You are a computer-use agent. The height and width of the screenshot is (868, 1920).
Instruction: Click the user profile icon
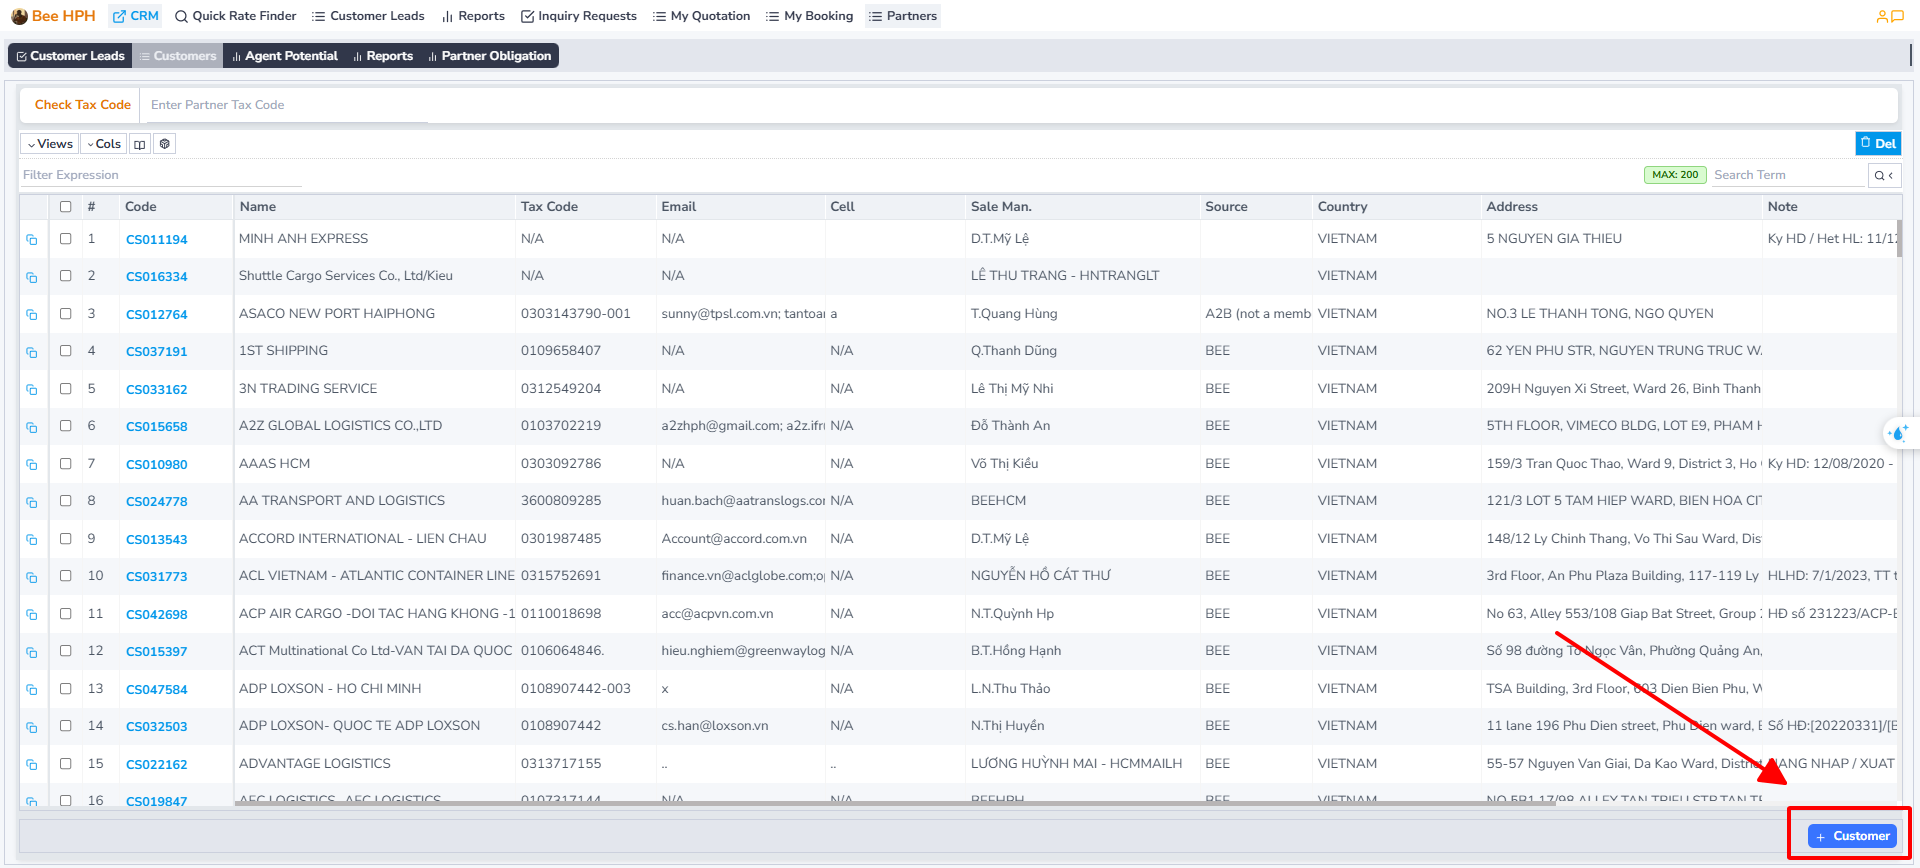1882,16
